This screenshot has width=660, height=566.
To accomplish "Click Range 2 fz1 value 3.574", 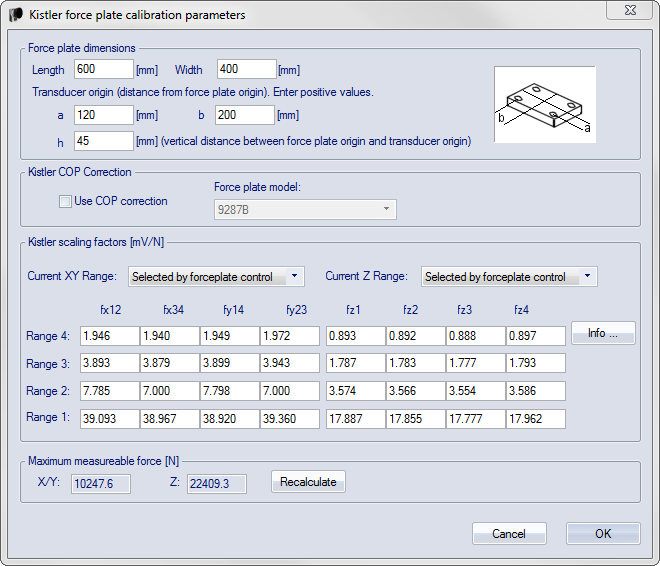I will pos(356,391).
